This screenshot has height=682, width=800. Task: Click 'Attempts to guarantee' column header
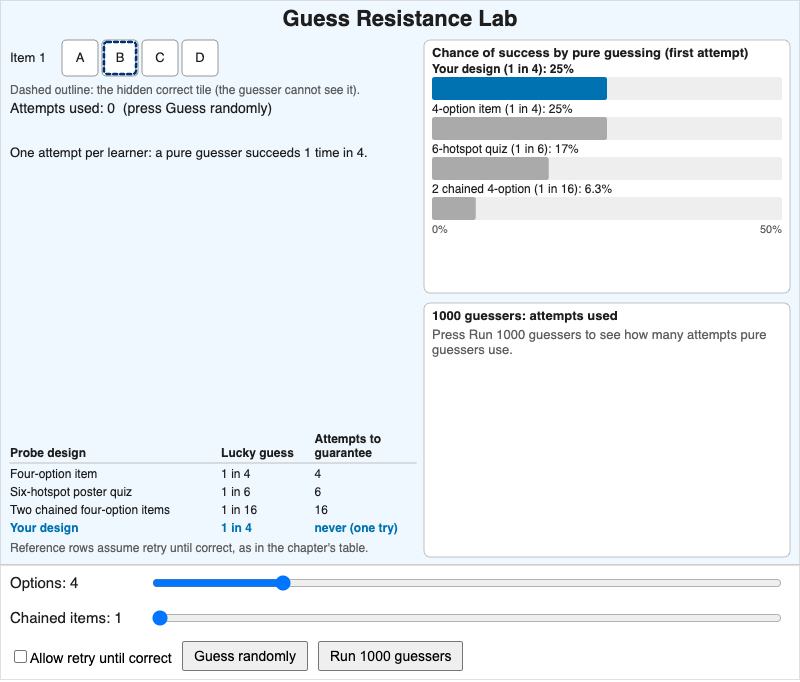347,446
